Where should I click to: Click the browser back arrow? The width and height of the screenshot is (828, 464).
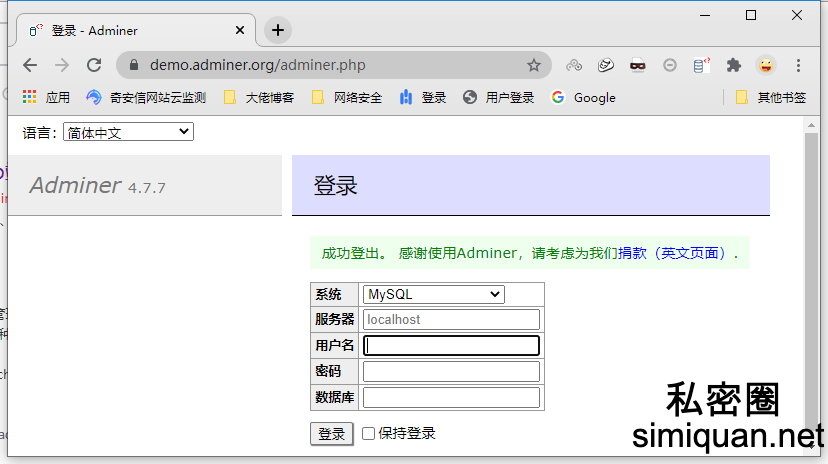click(x=30, y=65)
